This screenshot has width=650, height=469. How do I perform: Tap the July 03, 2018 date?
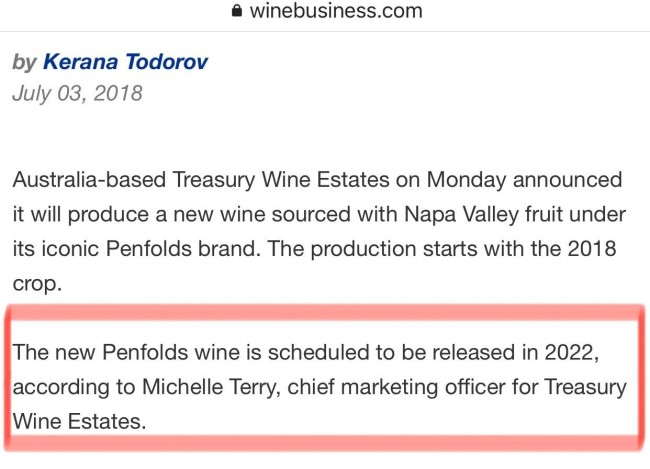[78, 93]
